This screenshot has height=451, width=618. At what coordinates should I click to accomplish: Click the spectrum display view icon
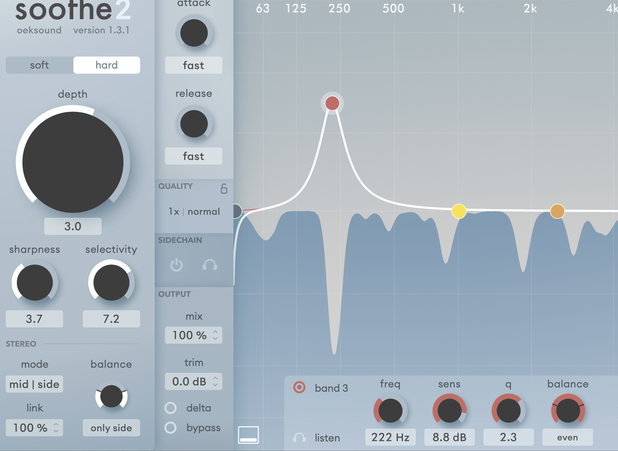pos(248,434)
